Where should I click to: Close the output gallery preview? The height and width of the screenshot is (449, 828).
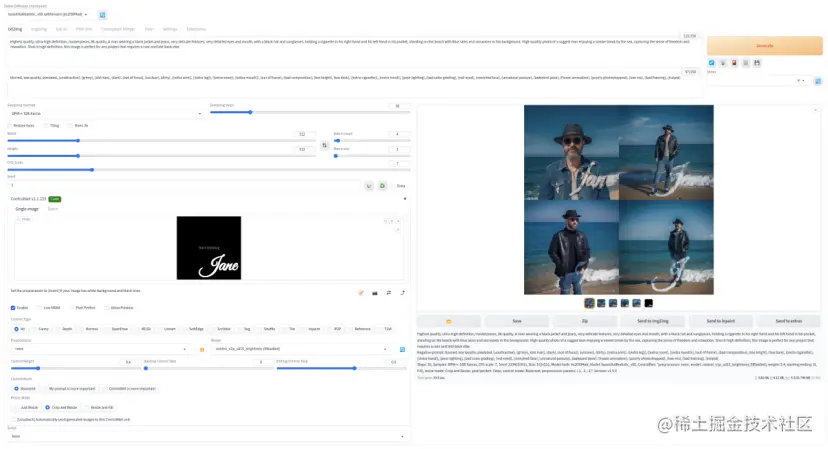pyautogui.click(x=815, y=110)
